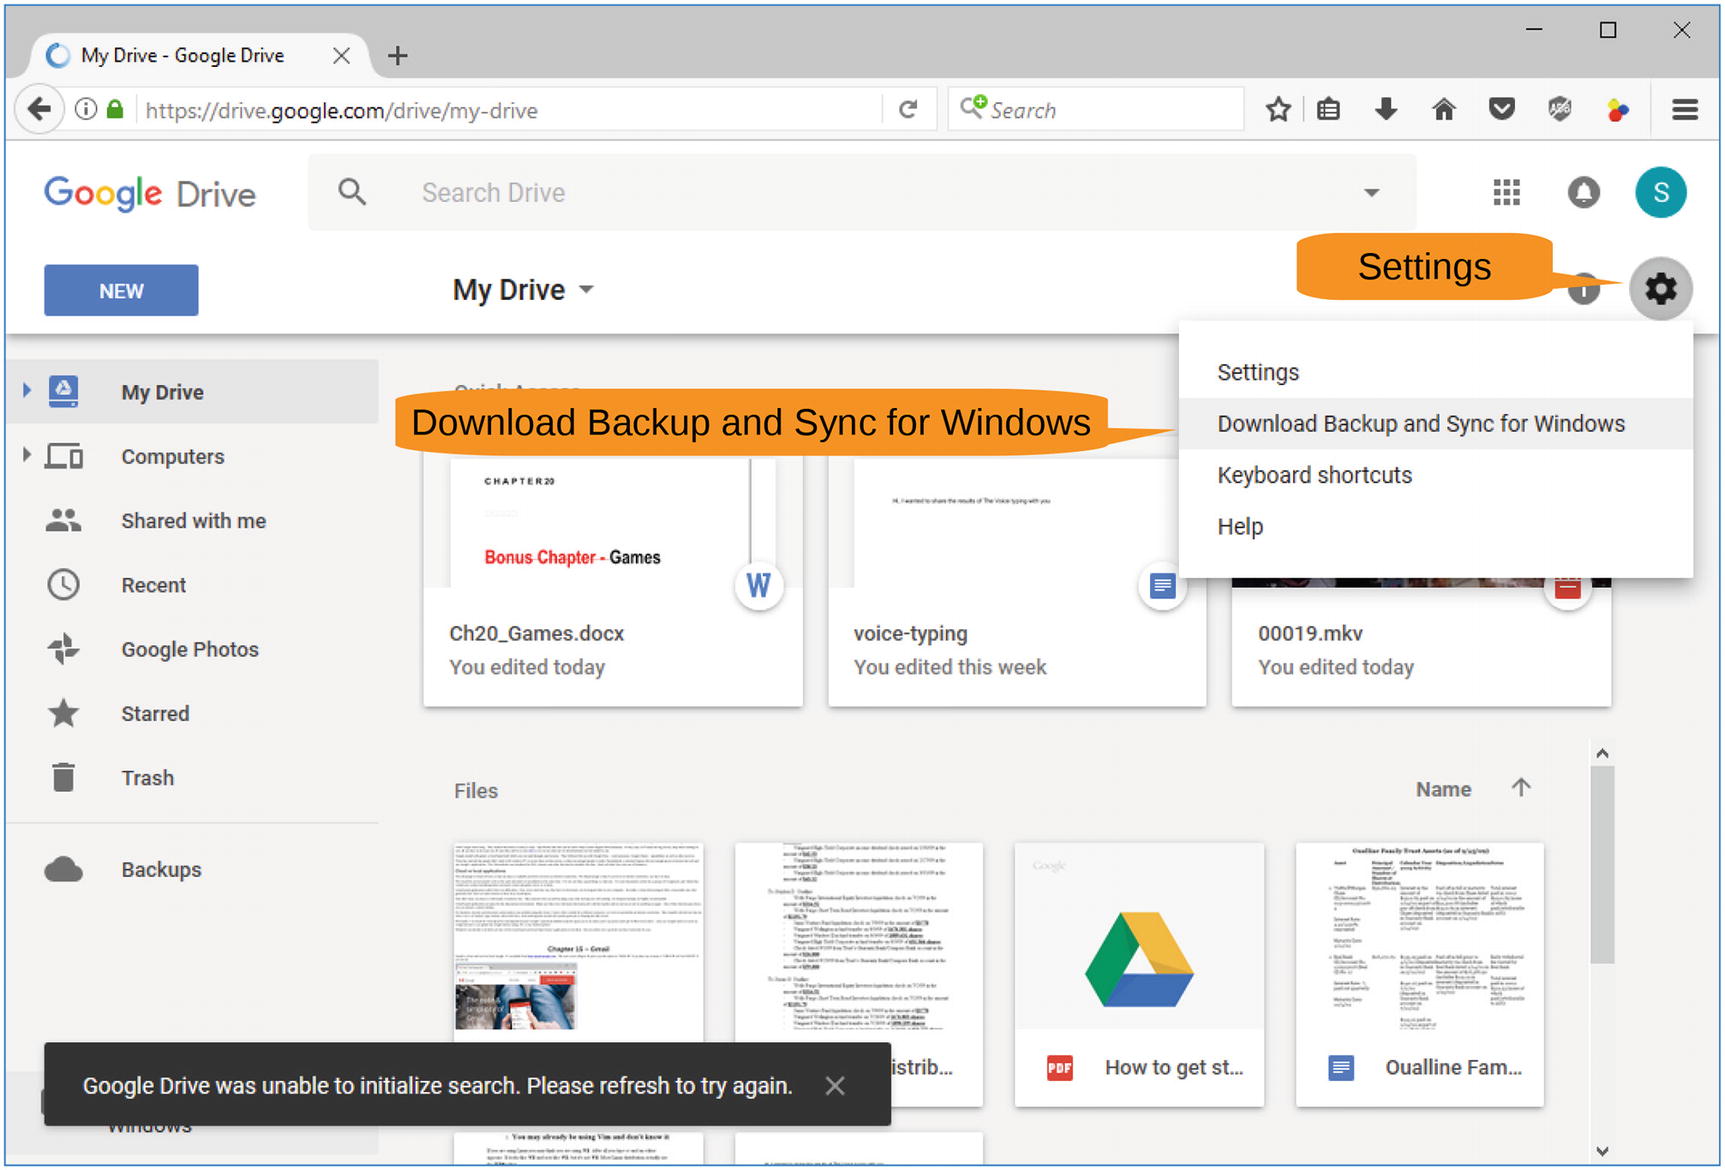Dismiss the search error notification
Screen dimensions: 1725x1170
point(835,1085)
